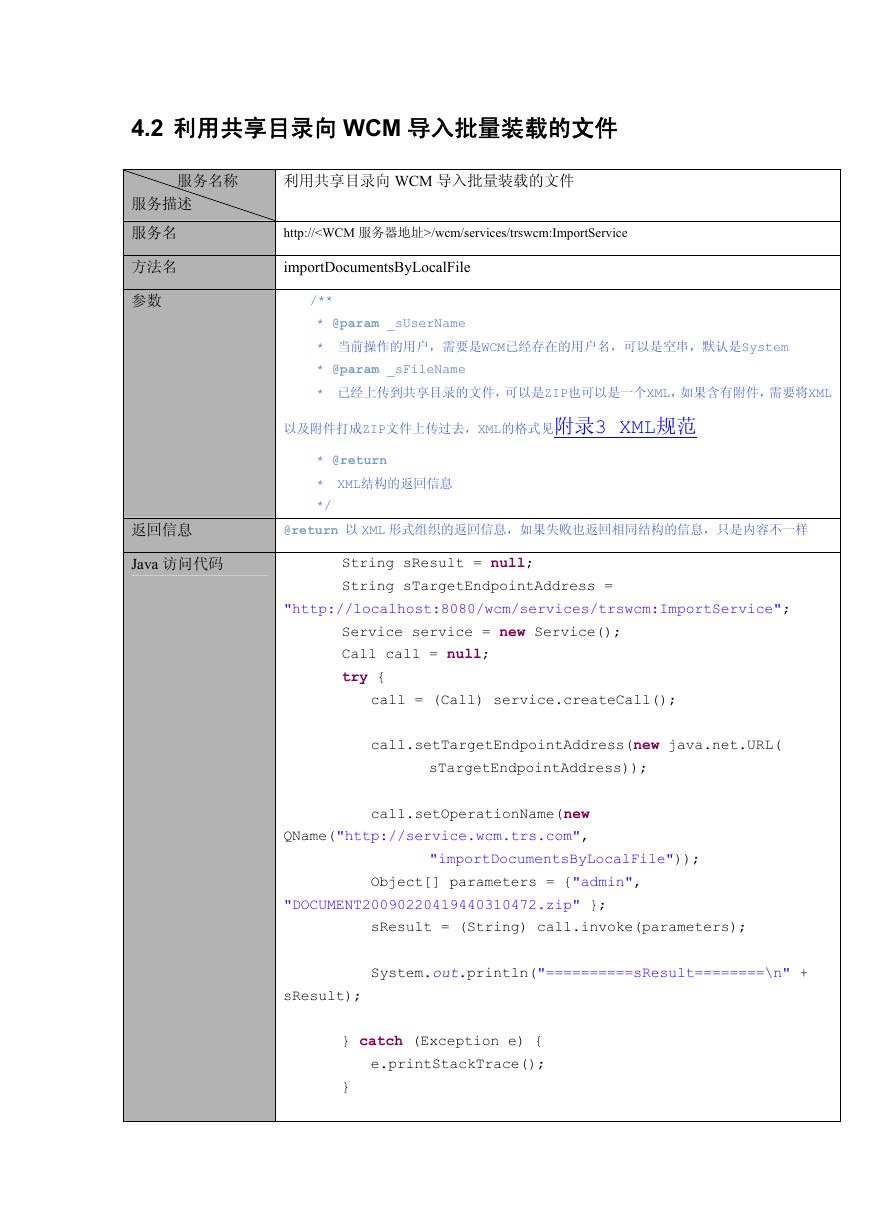The height and width of the screenshot is (1228, 869).
Task: Click the catch (Exception e) line
Action: [x=442, y=1041]
